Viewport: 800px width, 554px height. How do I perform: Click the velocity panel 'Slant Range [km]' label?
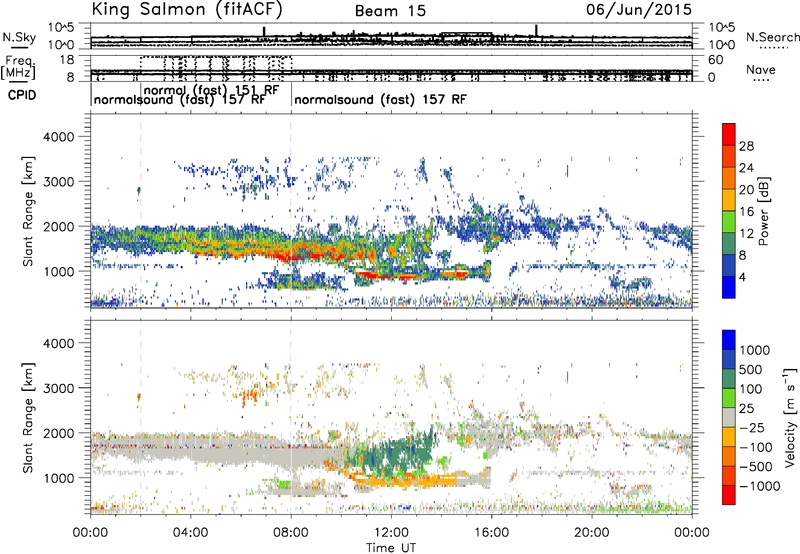coord(28,417)
